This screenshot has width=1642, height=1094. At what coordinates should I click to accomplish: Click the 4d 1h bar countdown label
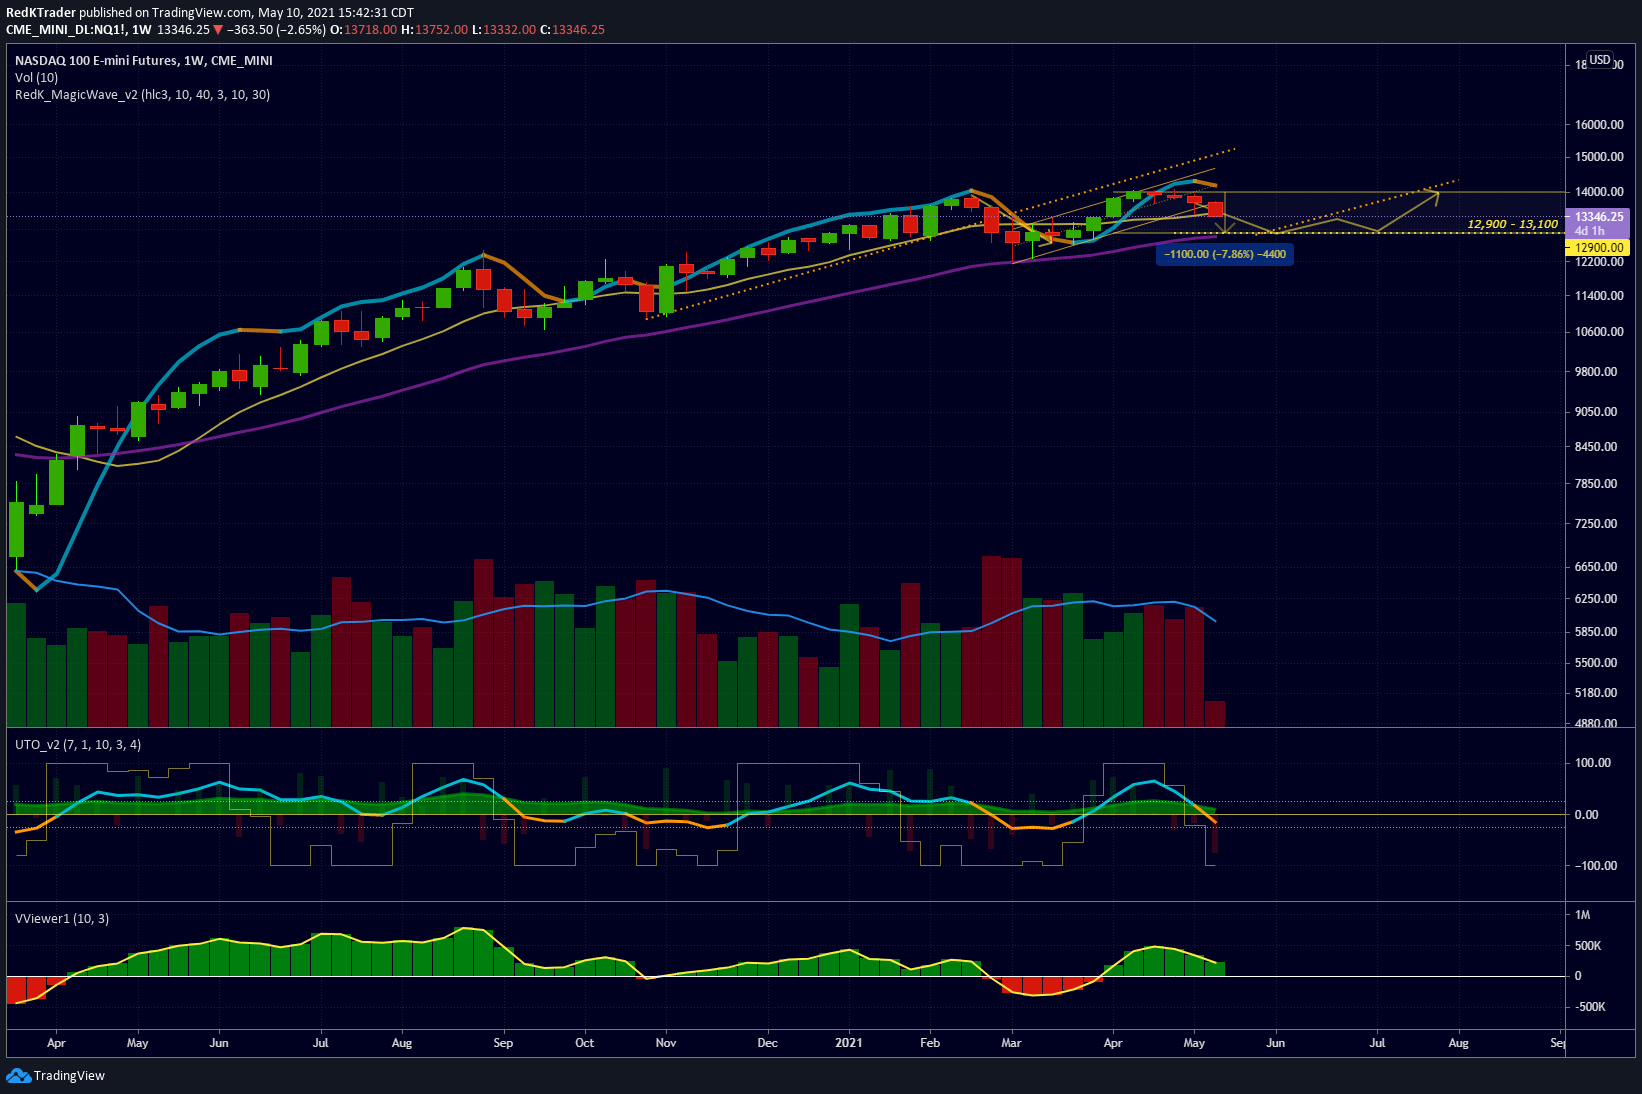click(1590, 231)
